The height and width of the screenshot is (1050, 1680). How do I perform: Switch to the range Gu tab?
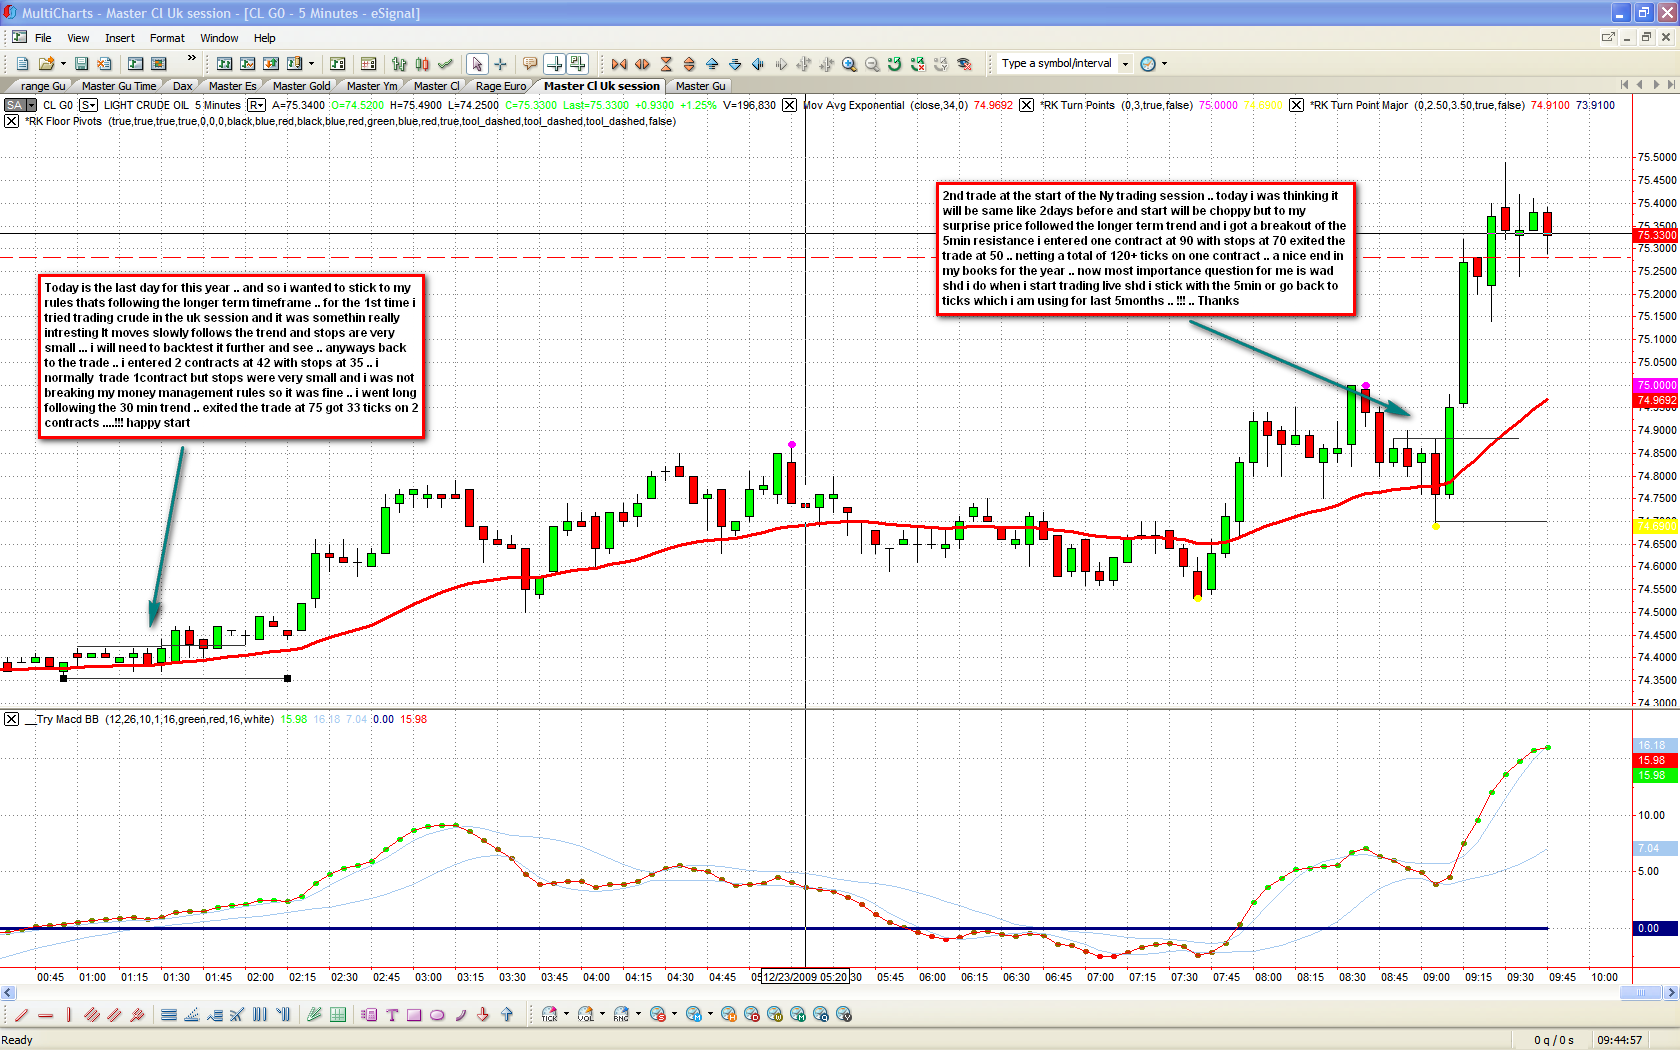pyautogui.click(x=43, y=86)
